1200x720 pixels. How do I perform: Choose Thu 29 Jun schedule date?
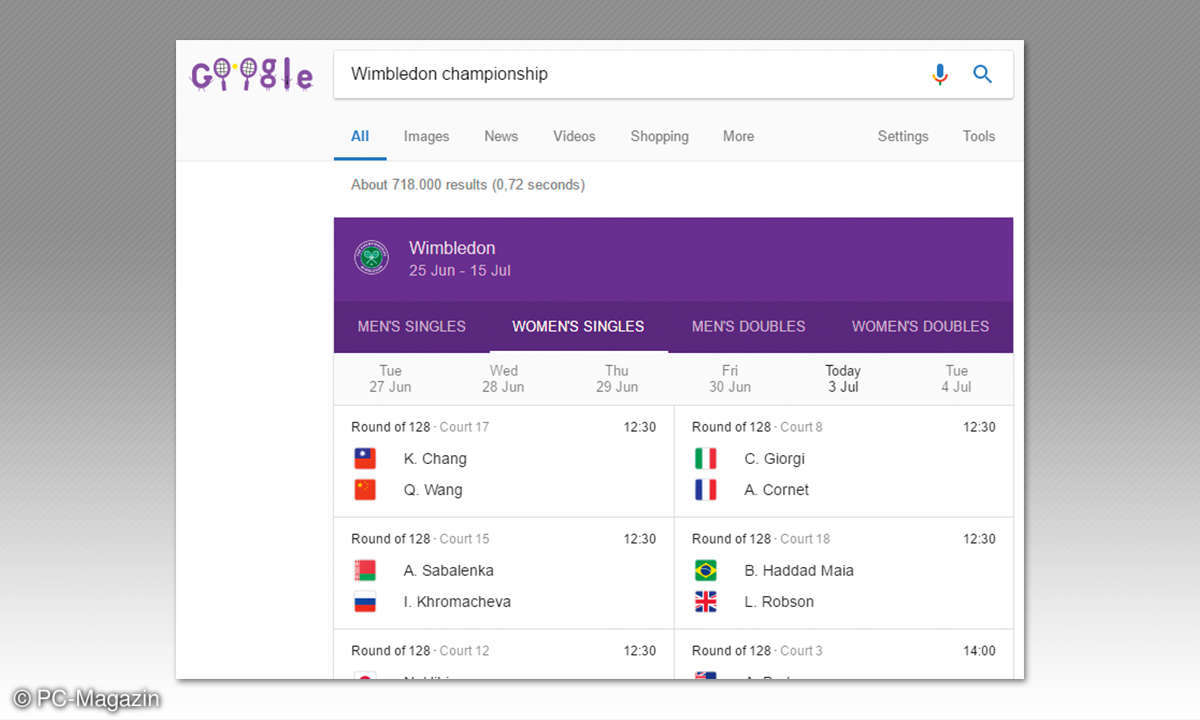[617, 379]
